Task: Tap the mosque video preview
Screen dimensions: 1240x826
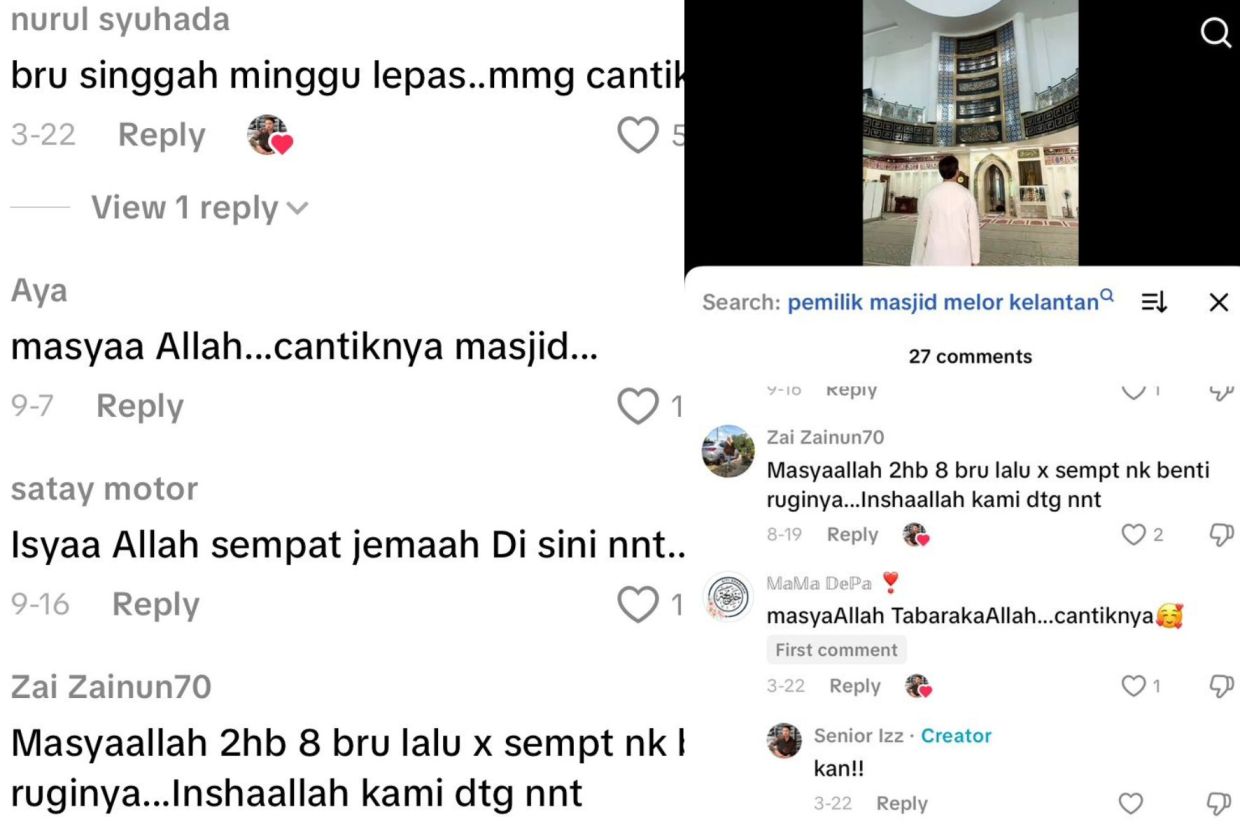Action: click(x=970, y=132)
